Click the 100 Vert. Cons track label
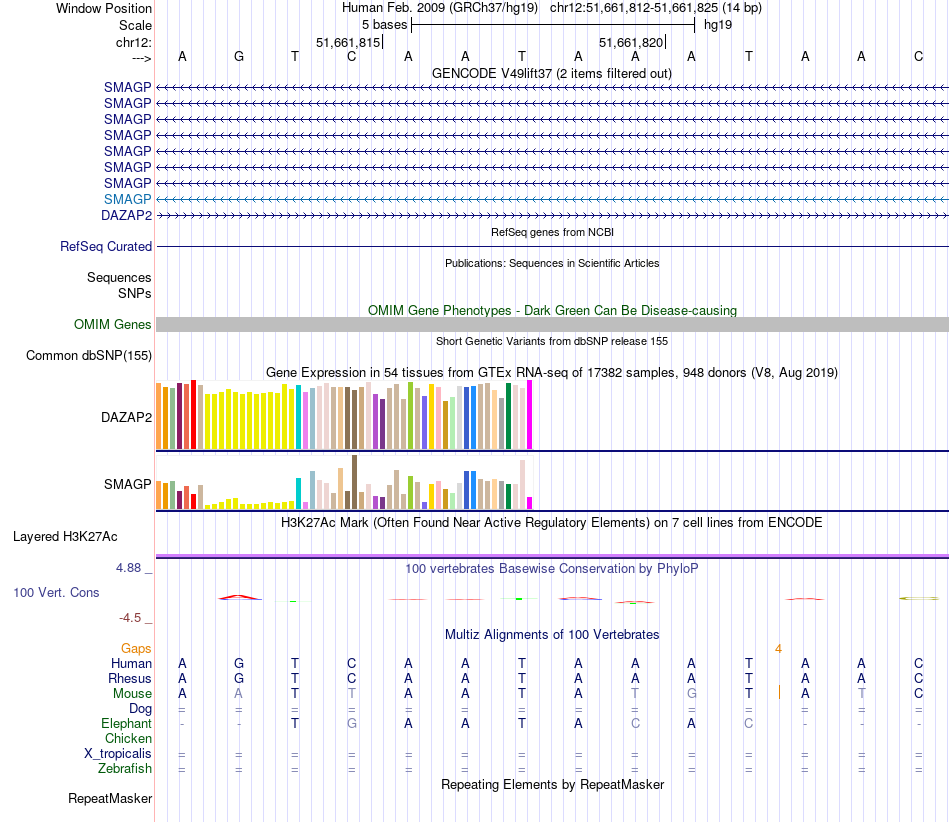950x822 pixels. (56, 592)
